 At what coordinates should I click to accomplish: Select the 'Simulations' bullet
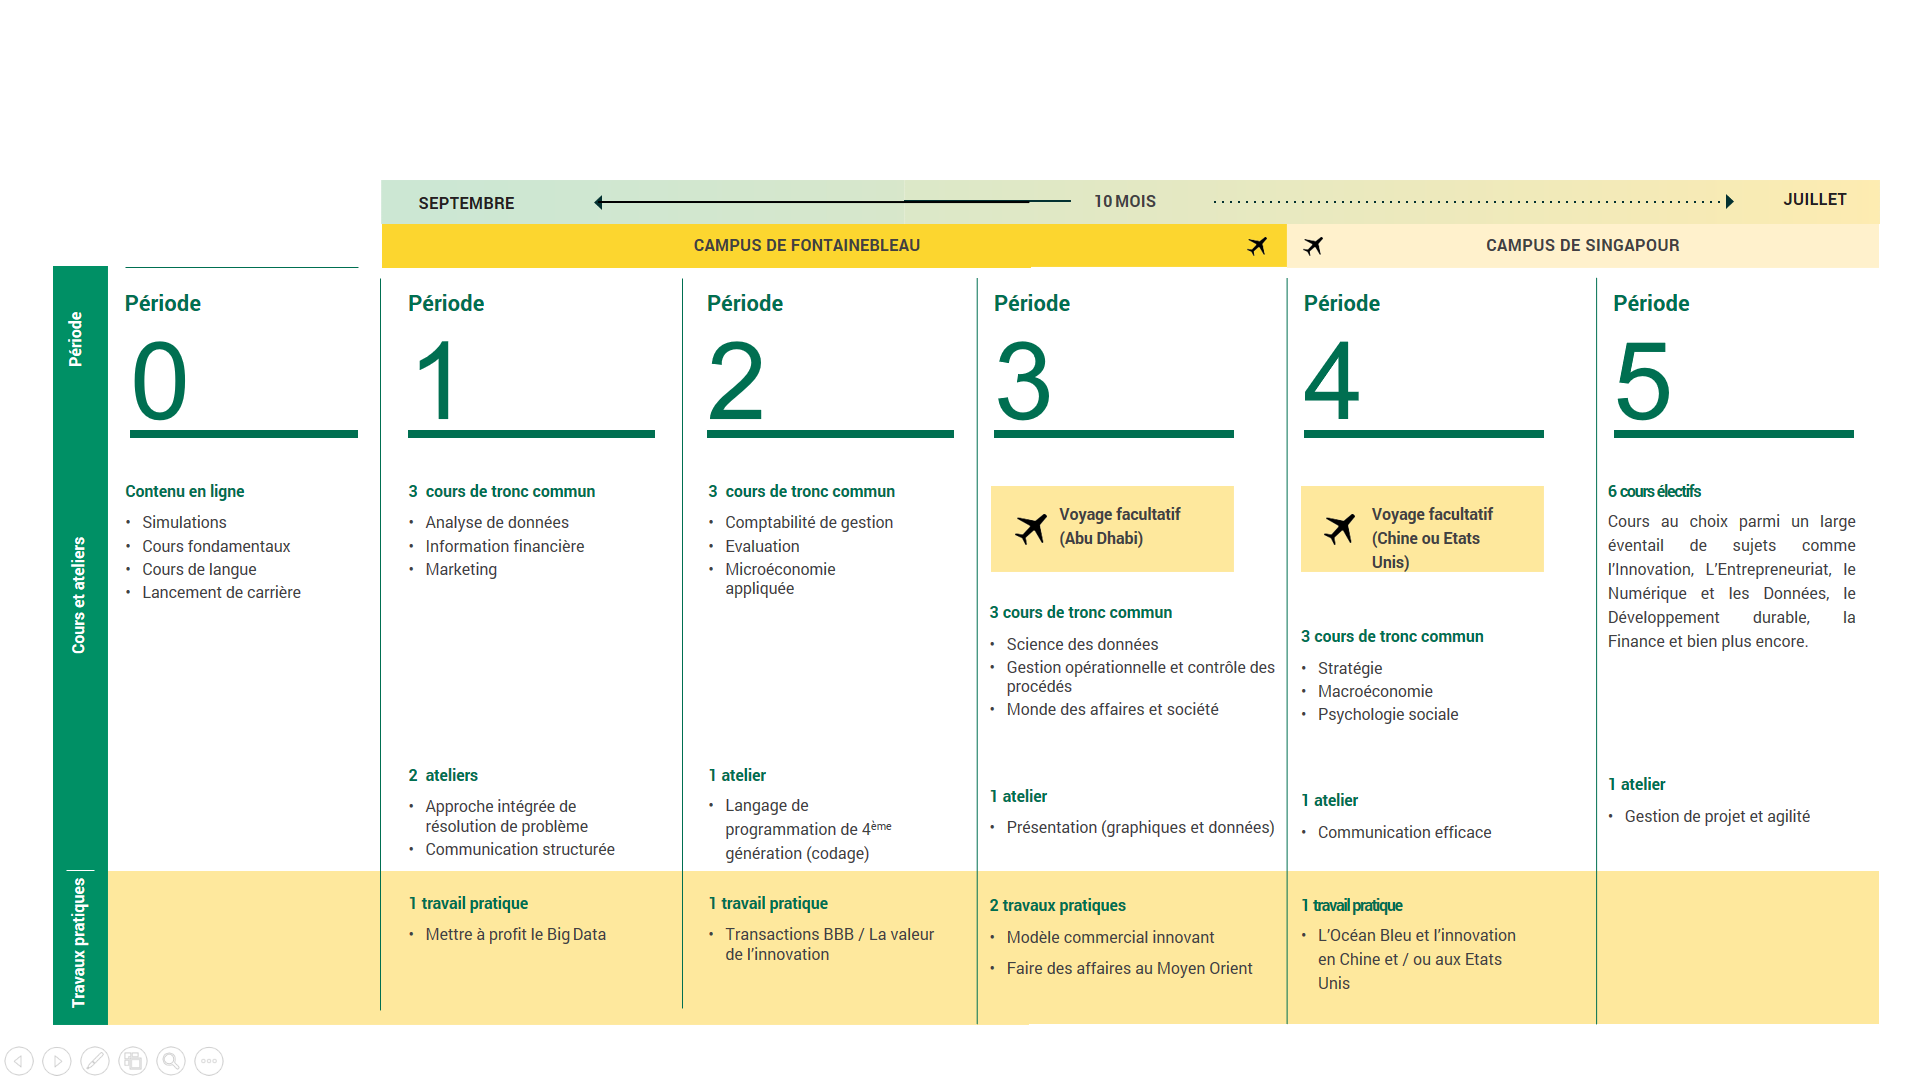[184, 522]
